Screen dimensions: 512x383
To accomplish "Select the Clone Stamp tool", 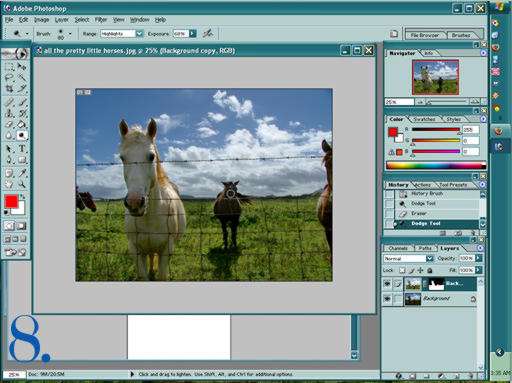I will pos(9,113).
